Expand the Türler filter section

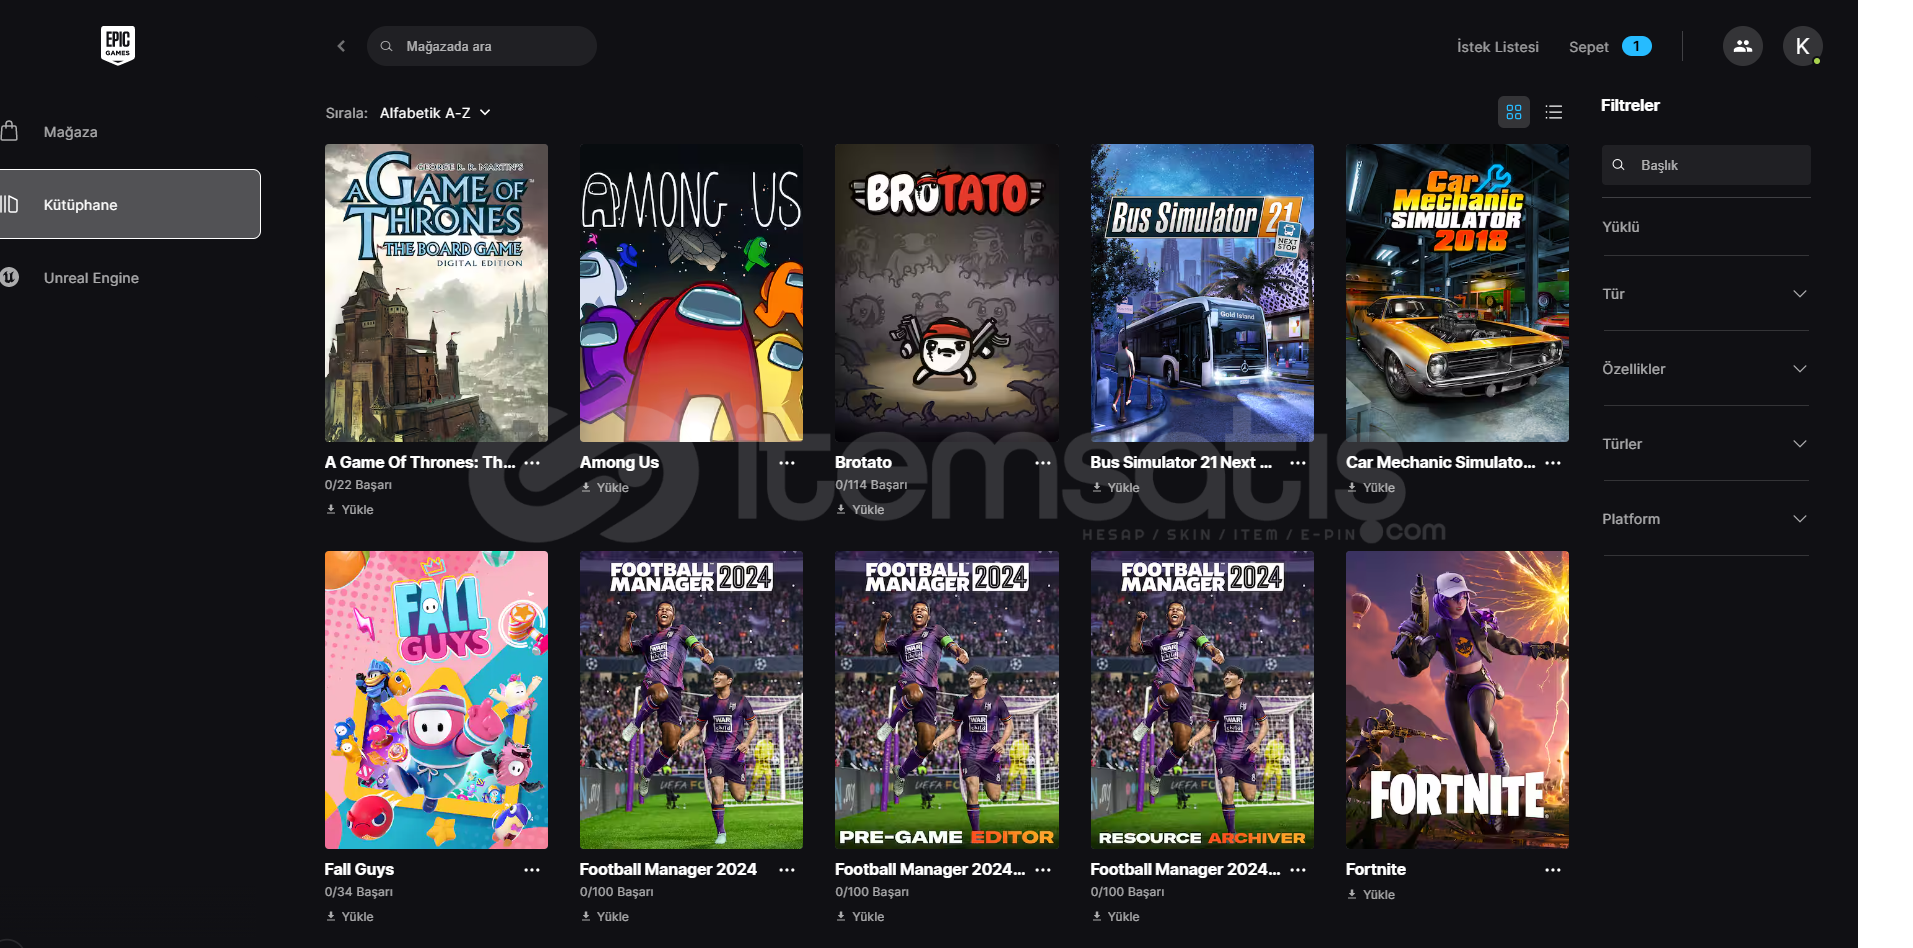click(x=1706, y=444)
